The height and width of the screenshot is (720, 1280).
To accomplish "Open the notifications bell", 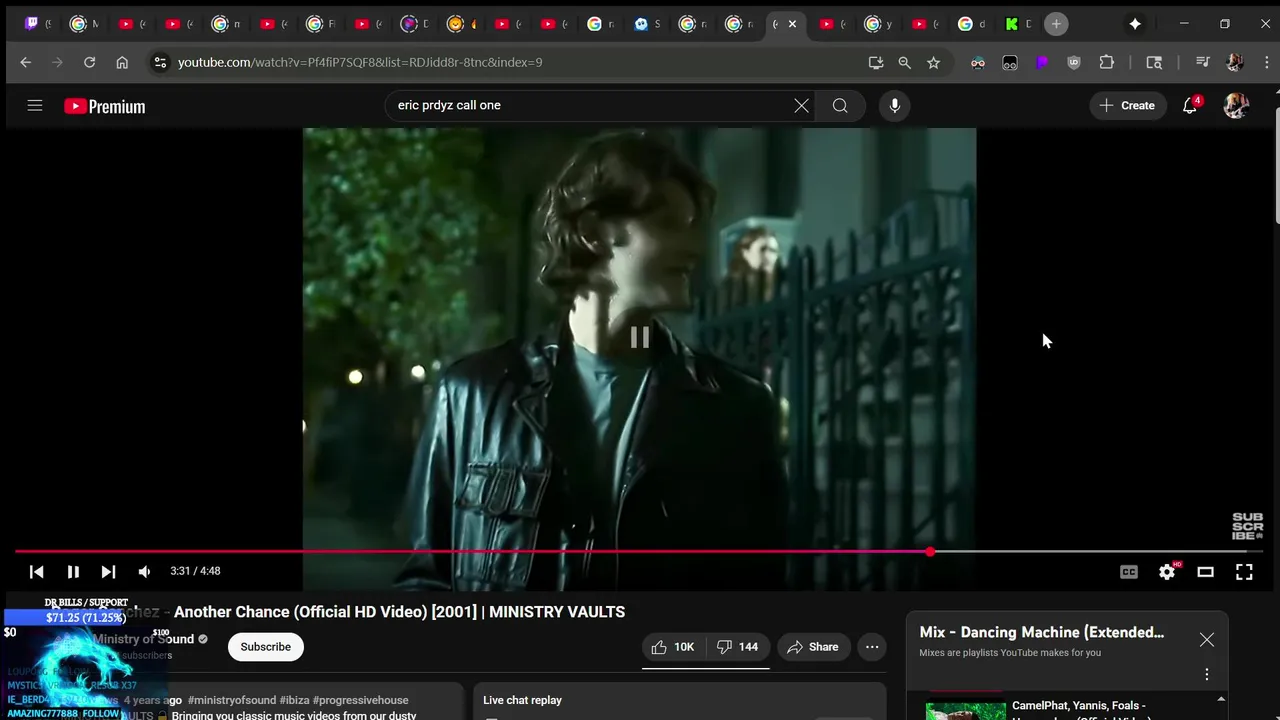I will pos(1190,105).
